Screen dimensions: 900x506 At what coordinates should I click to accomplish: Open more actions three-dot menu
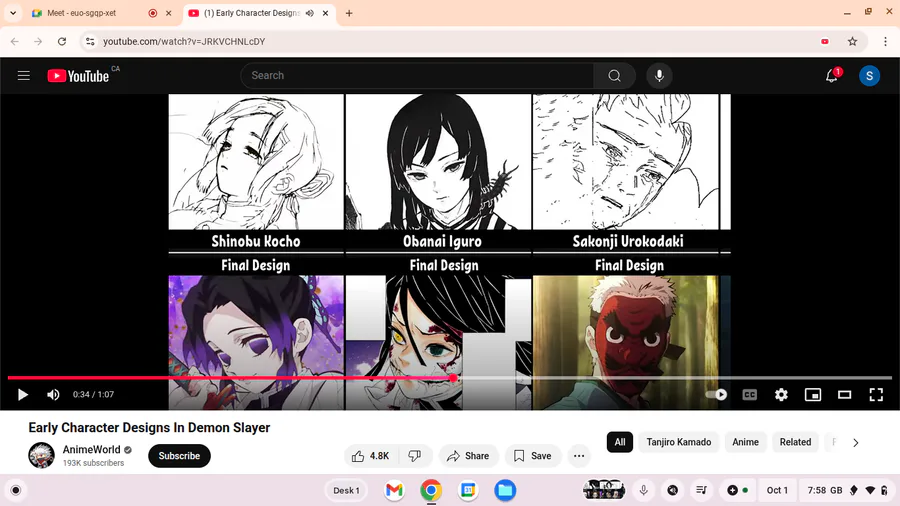(x=579, y=456)
